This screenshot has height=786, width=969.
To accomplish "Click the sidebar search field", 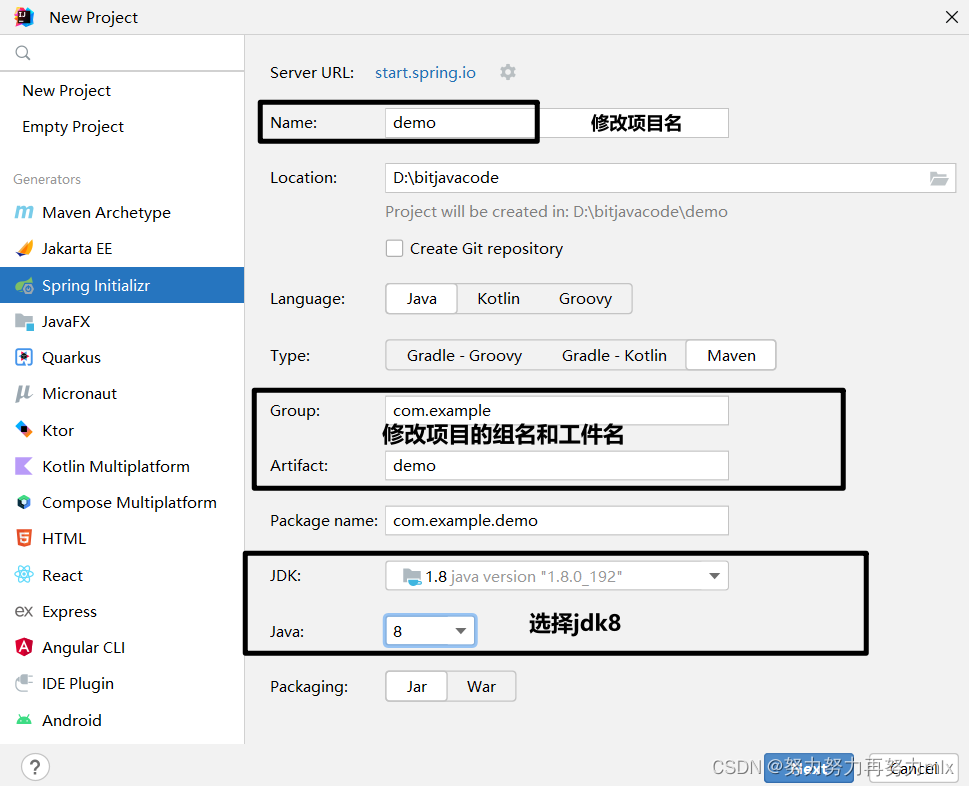I will pos(122,53).
